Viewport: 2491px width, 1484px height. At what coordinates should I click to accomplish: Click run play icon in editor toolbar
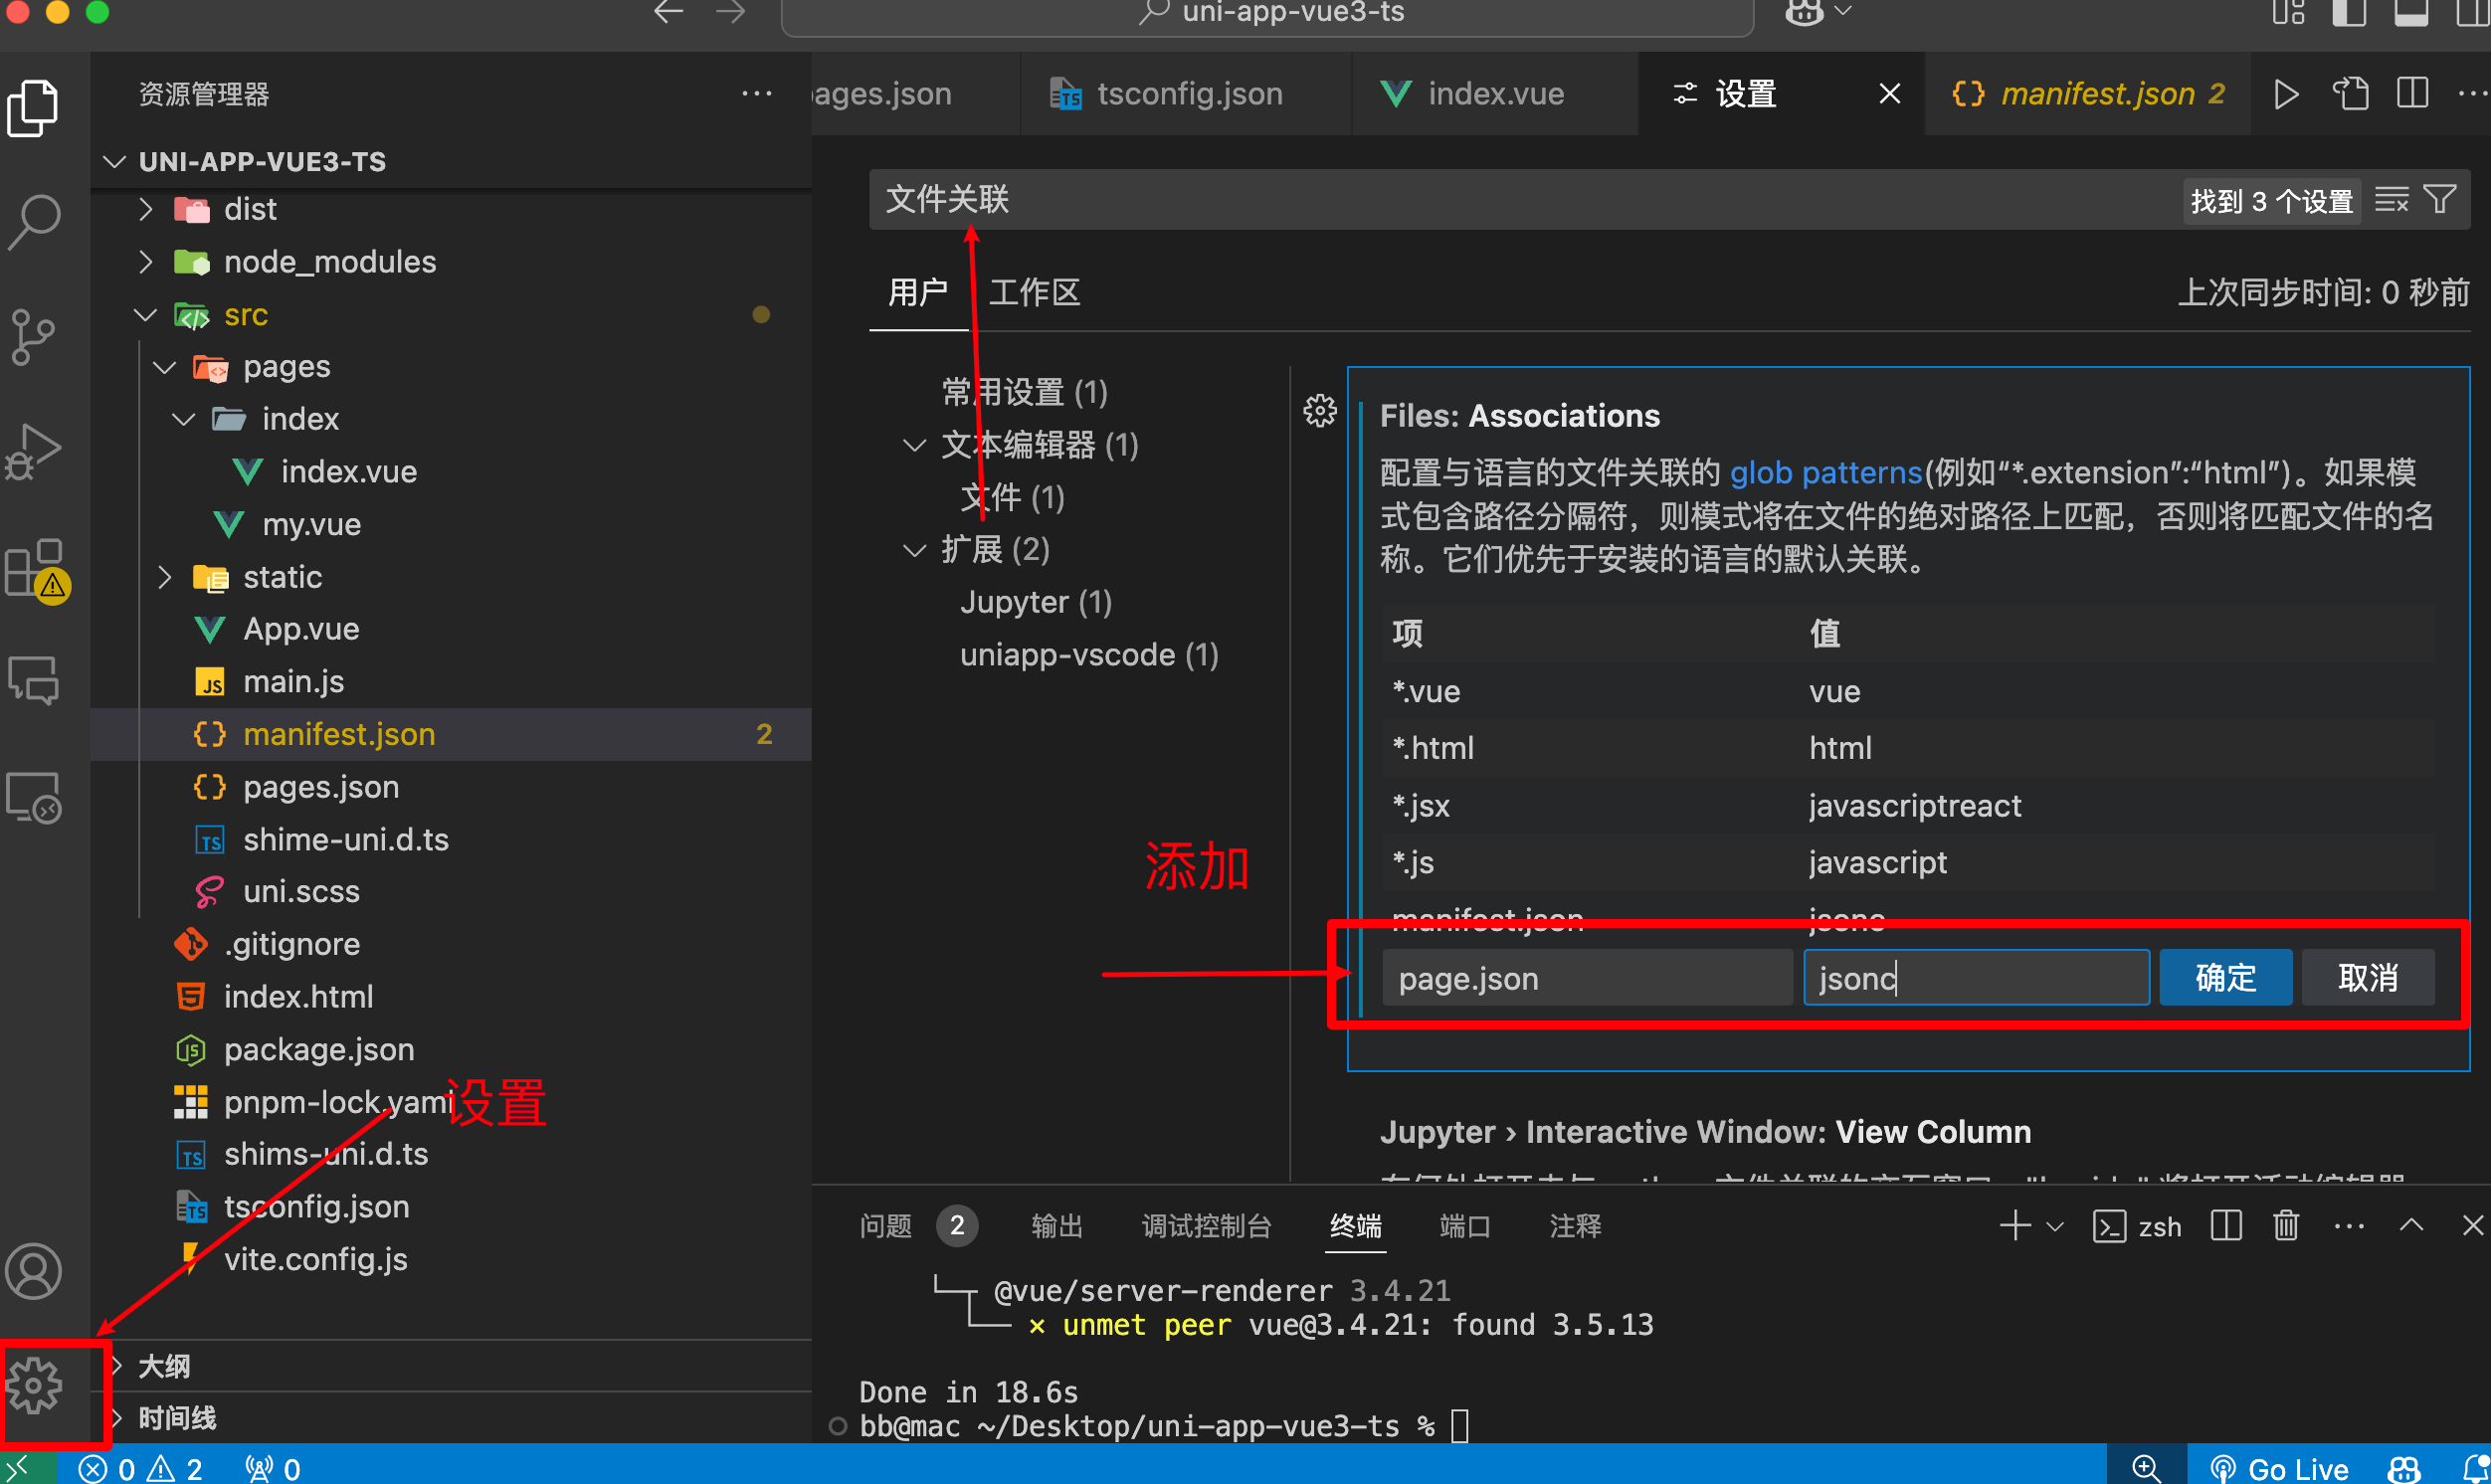click(x=2286, y=94)
